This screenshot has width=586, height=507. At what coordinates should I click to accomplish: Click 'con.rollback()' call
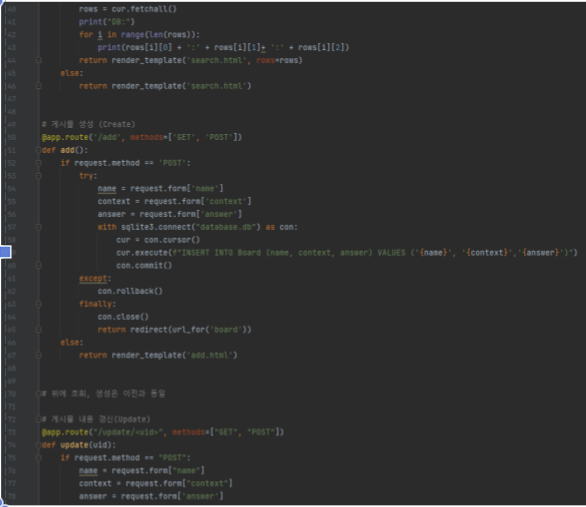coord(130,291)
